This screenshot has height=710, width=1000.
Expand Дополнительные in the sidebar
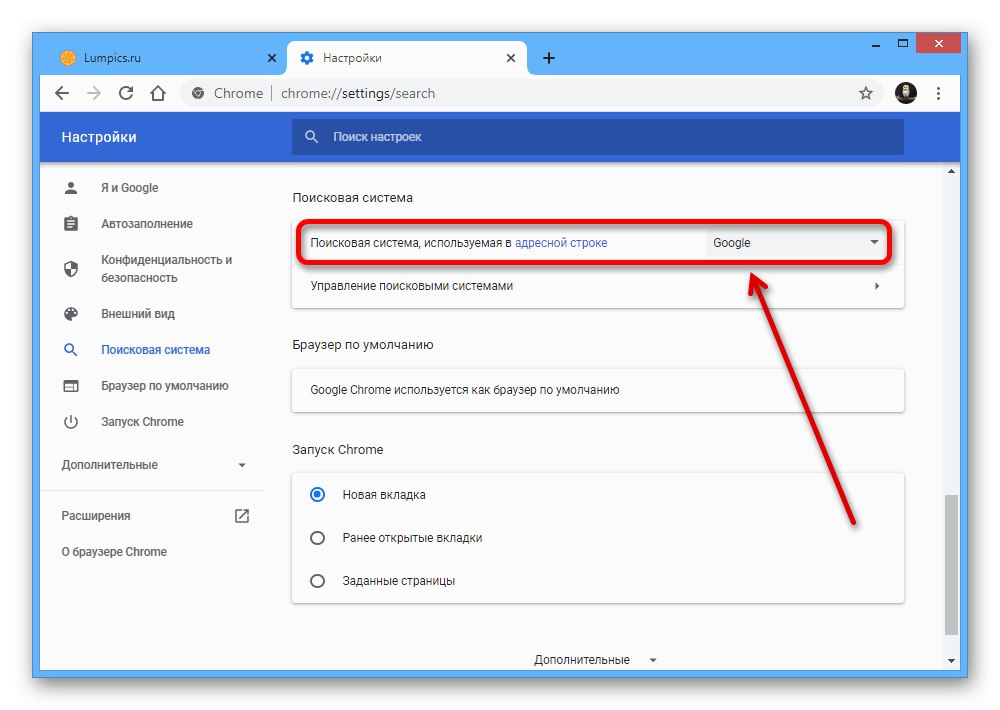click(x=154, y=465)
